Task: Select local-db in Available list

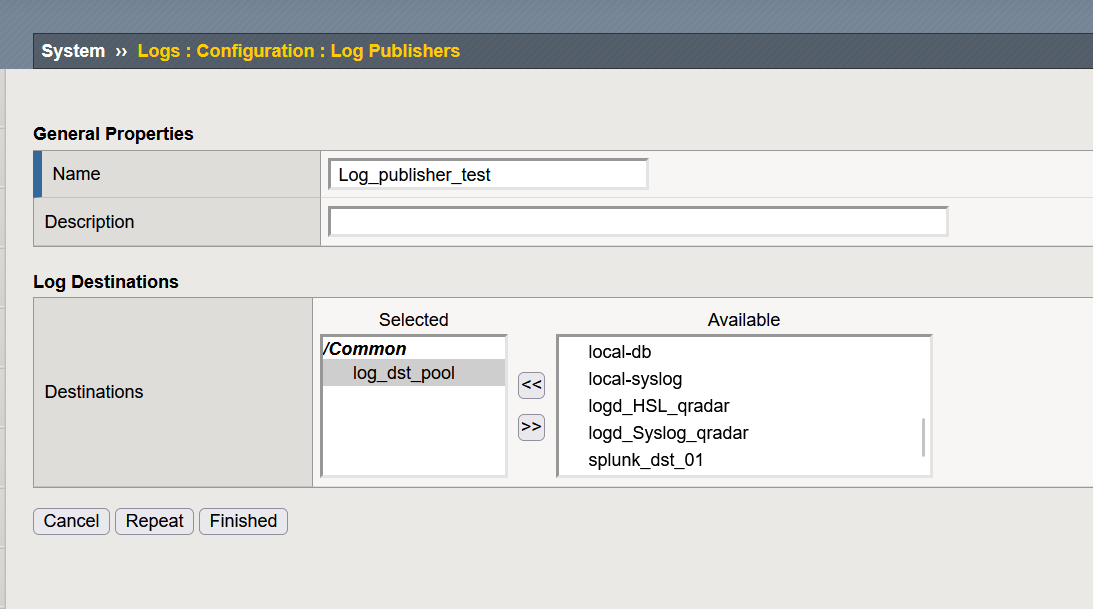Action: pyautogui.click(x=620, y=352)
